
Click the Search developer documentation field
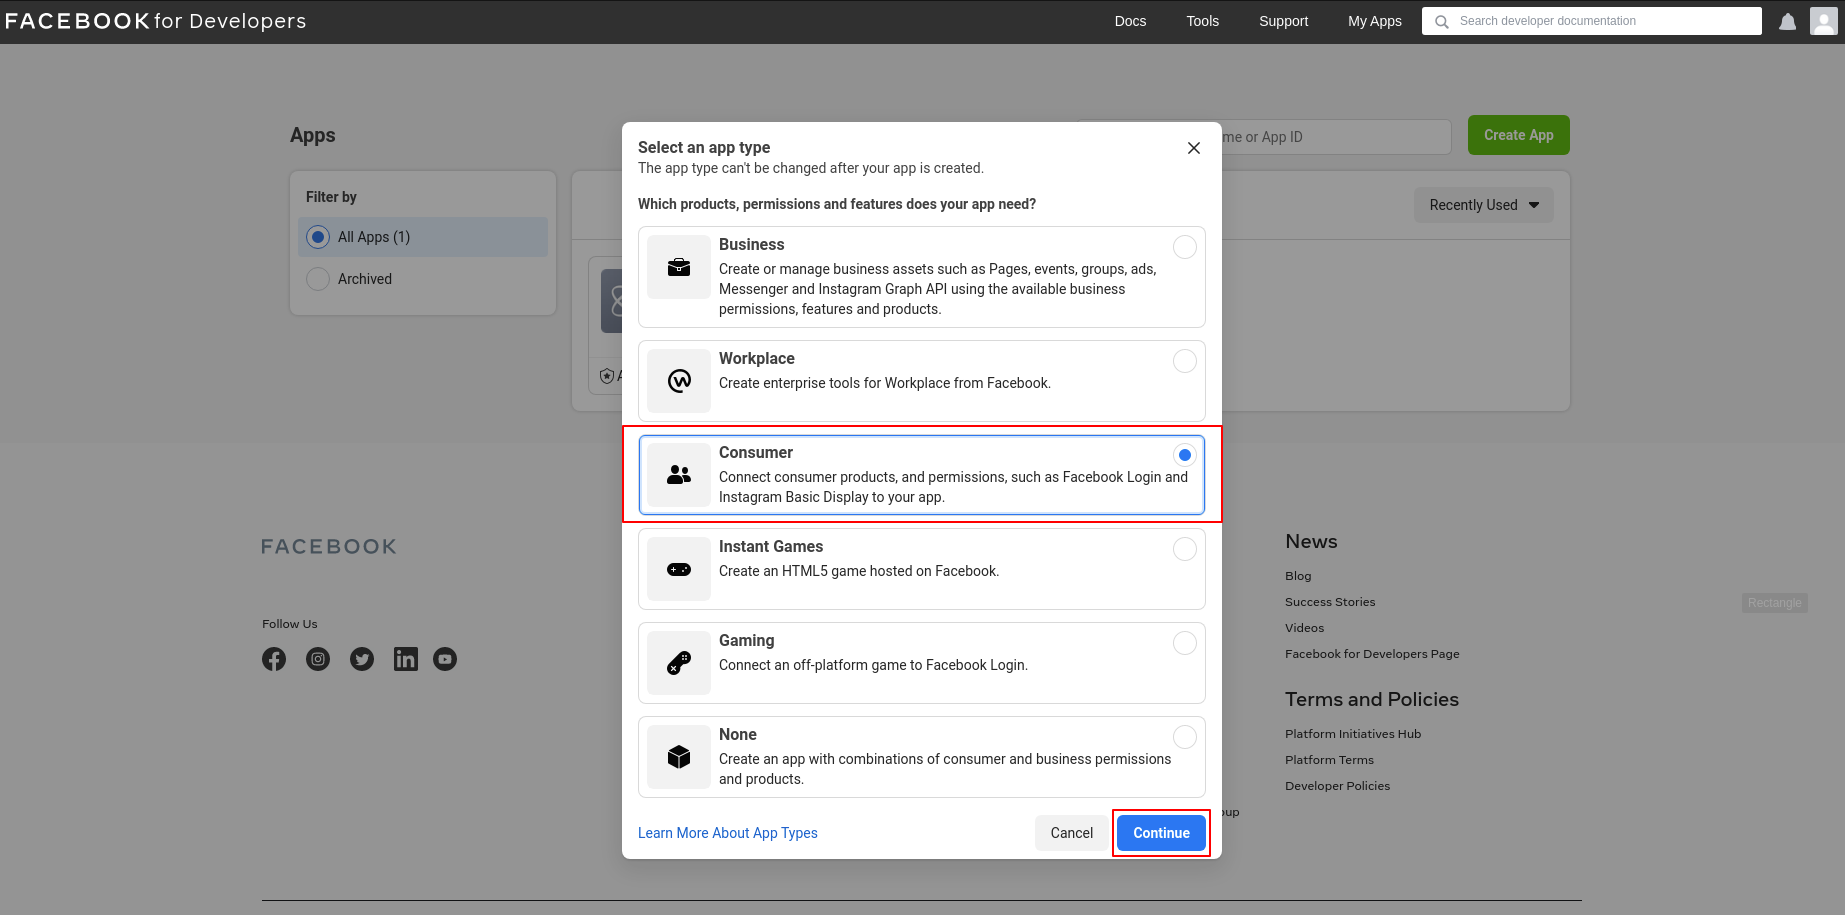click(1592, 21)
